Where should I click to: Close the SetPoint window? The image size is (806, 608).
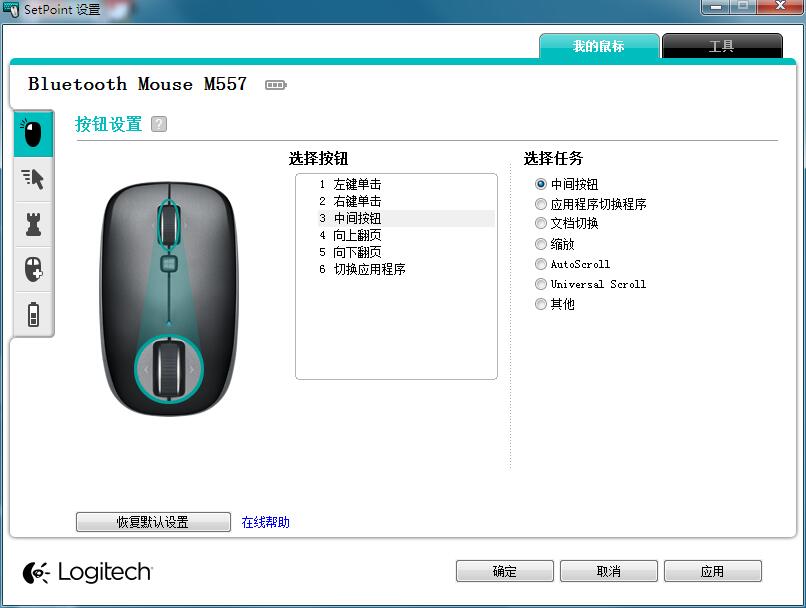[780, 6]
